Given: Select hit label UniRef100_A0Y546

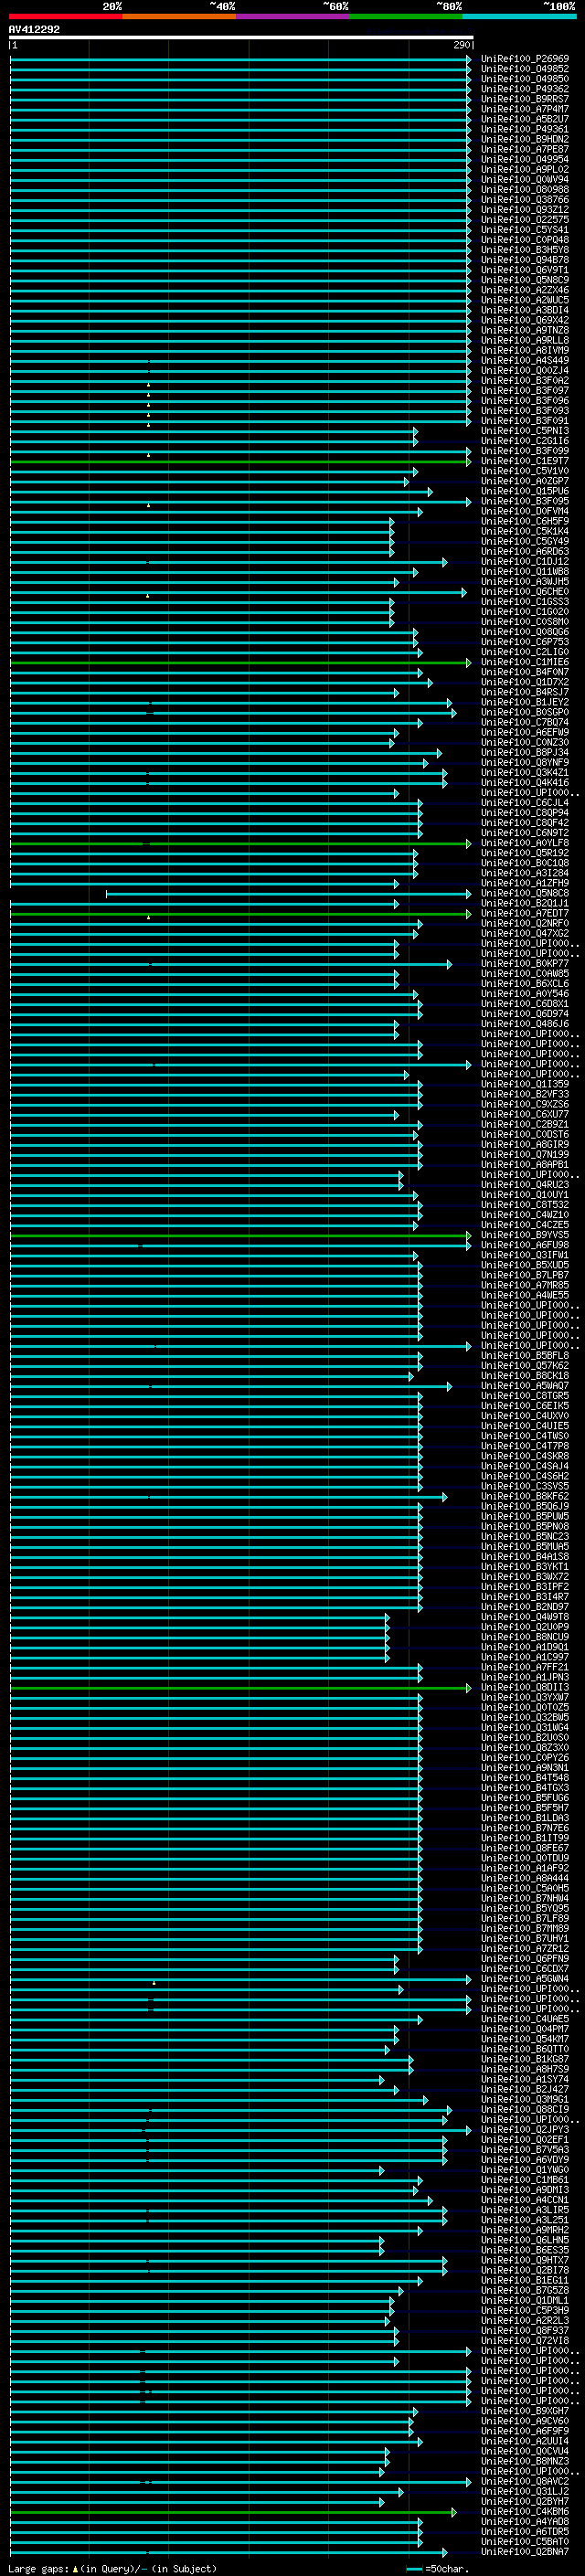Looking at the screenshot, I should (x=524, y=994).
